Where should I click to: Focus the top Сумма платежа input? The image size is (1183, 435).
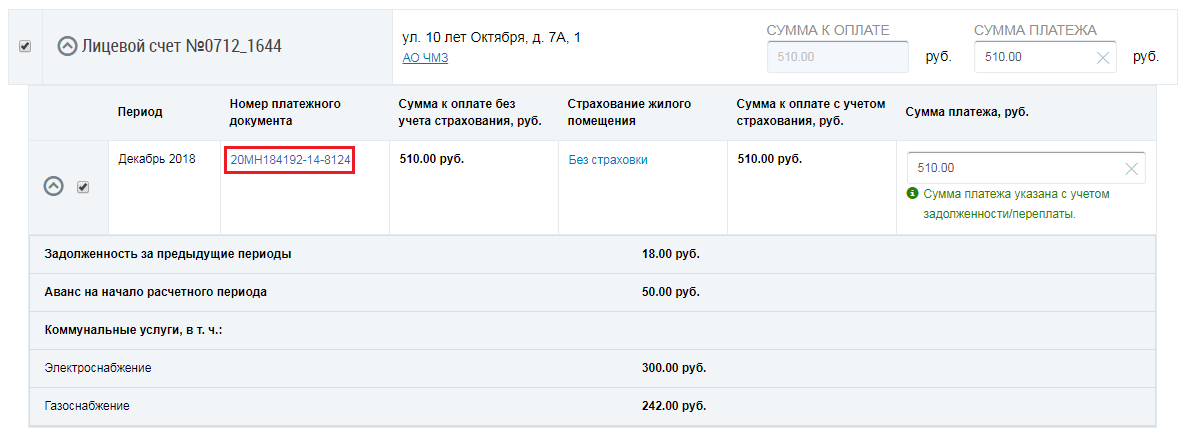pos(1035,58)
